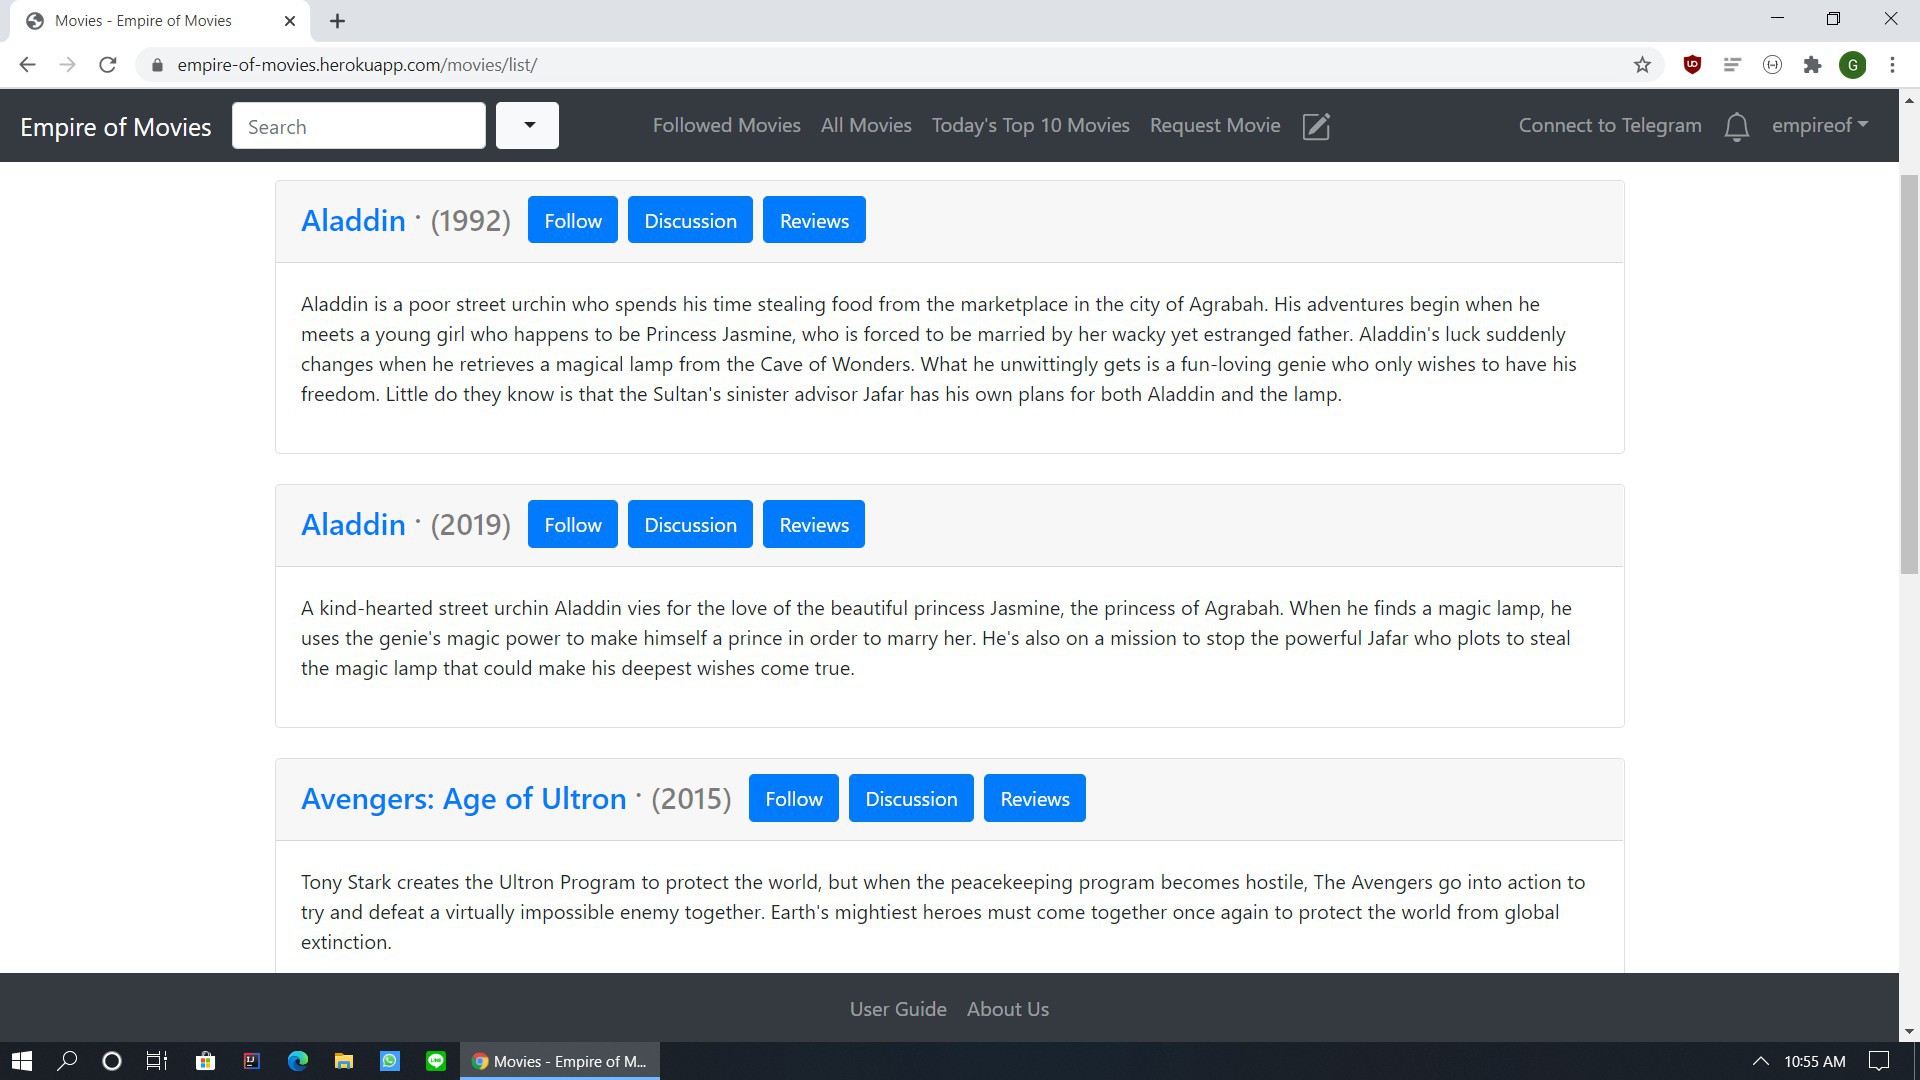Screen dimensions: 1920x1080
Task: Follow the Aladdin 1992 movie
Action: tap(572, 220)
